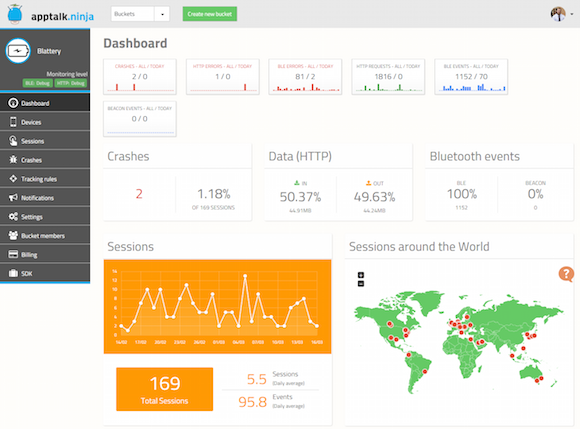The height and width of the screenshot is (429, 580).
Task: Click the orange OUT upload icon
Action: click(x=368, y=183)
